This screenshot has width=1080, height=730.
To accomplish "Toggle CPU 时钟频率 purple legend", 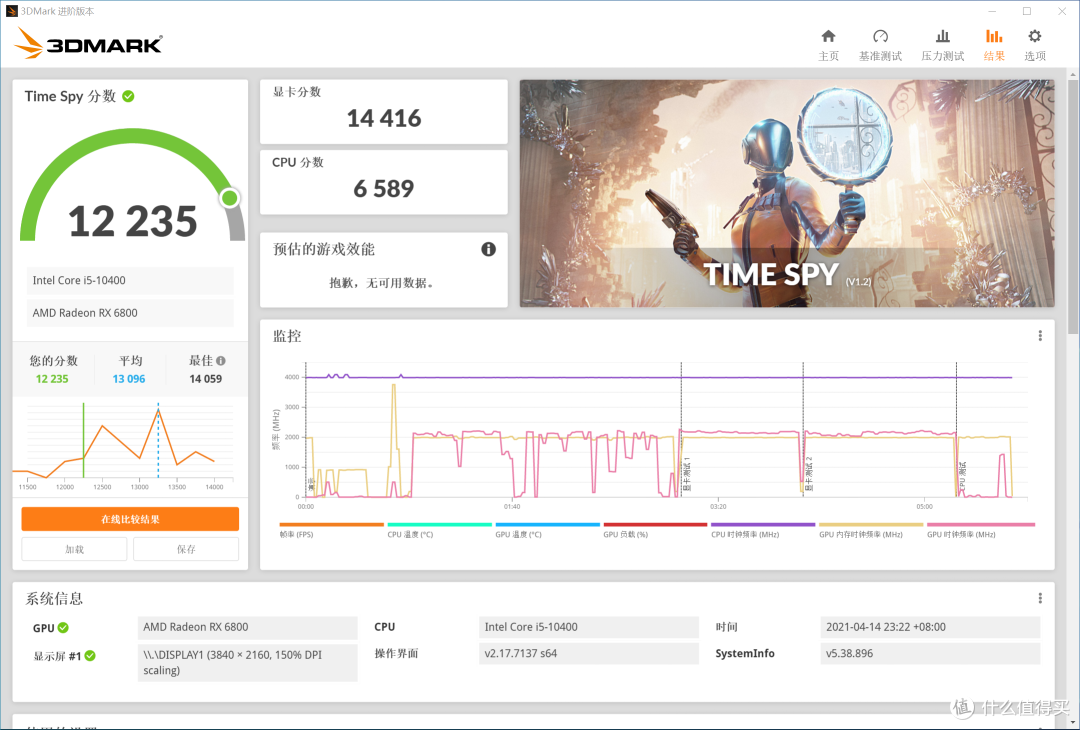I will pyautogui.click(x=763, y=530).
